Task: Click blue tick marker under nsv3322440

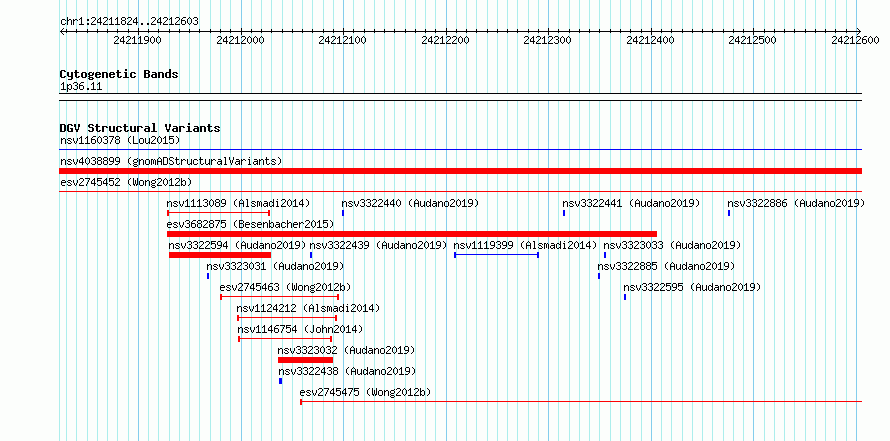Action: point(343,213)
